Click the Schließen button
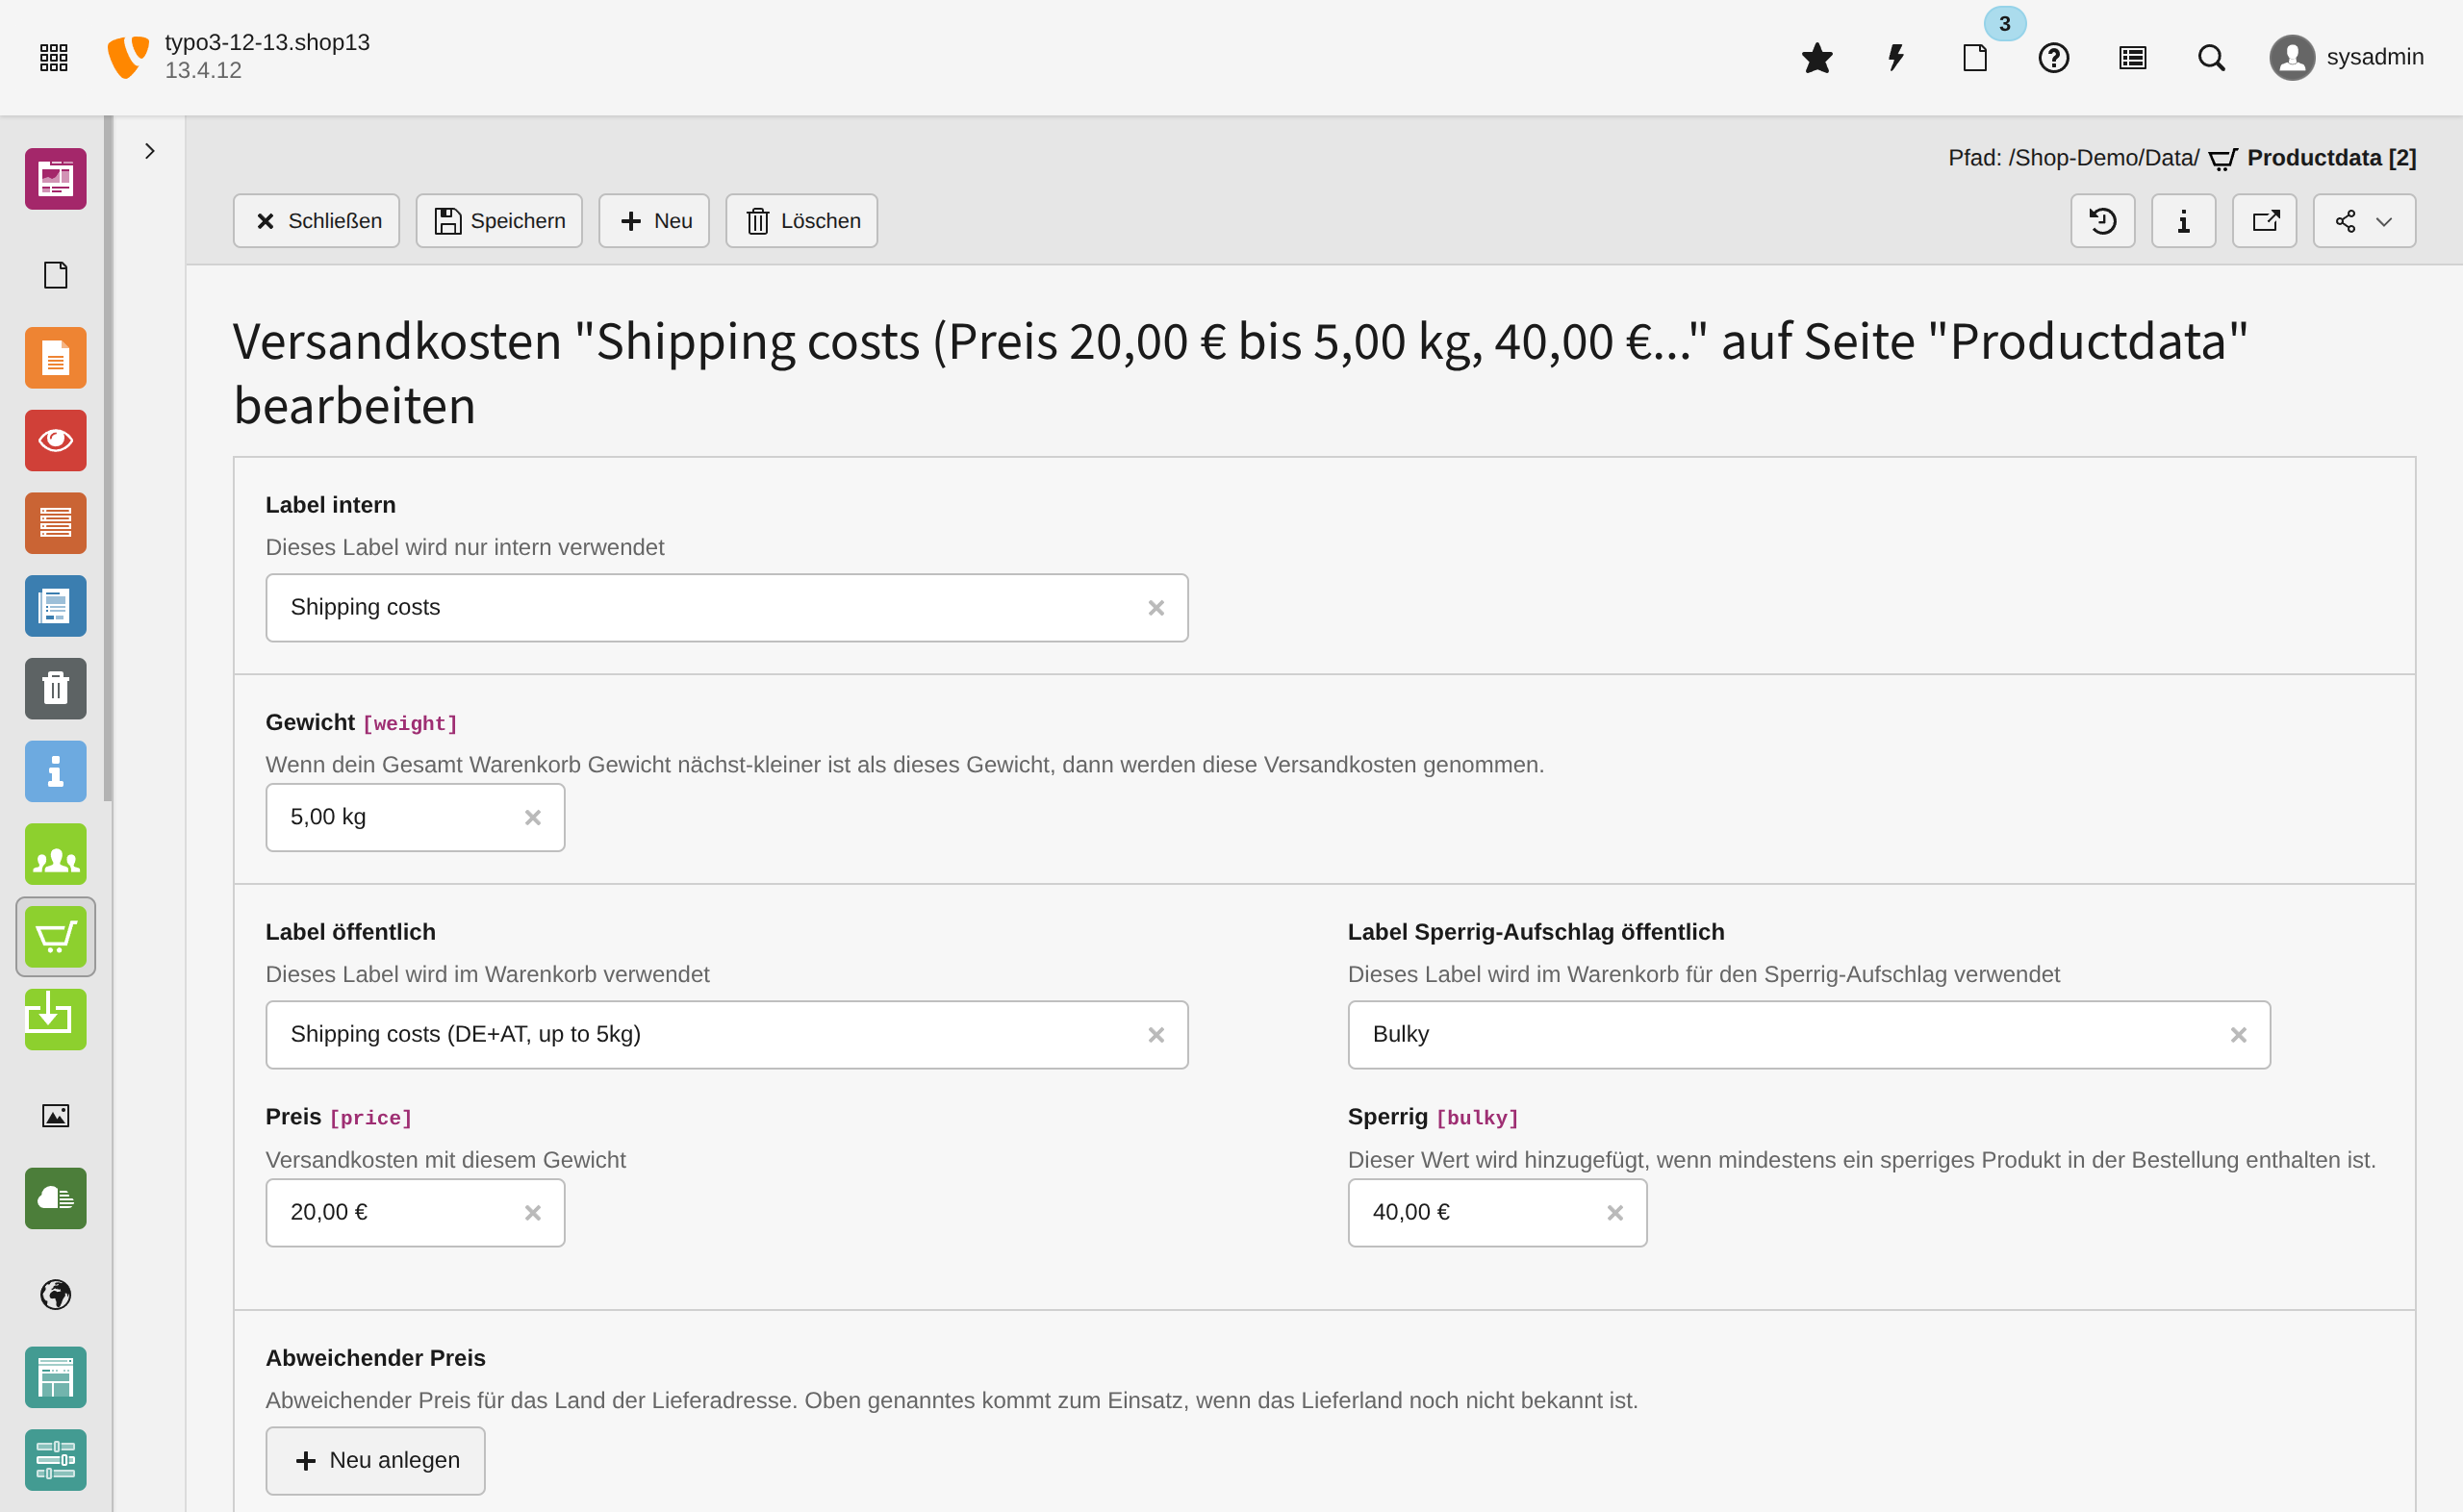Viewport: 2463px width, 1512px height. [316, 221]
